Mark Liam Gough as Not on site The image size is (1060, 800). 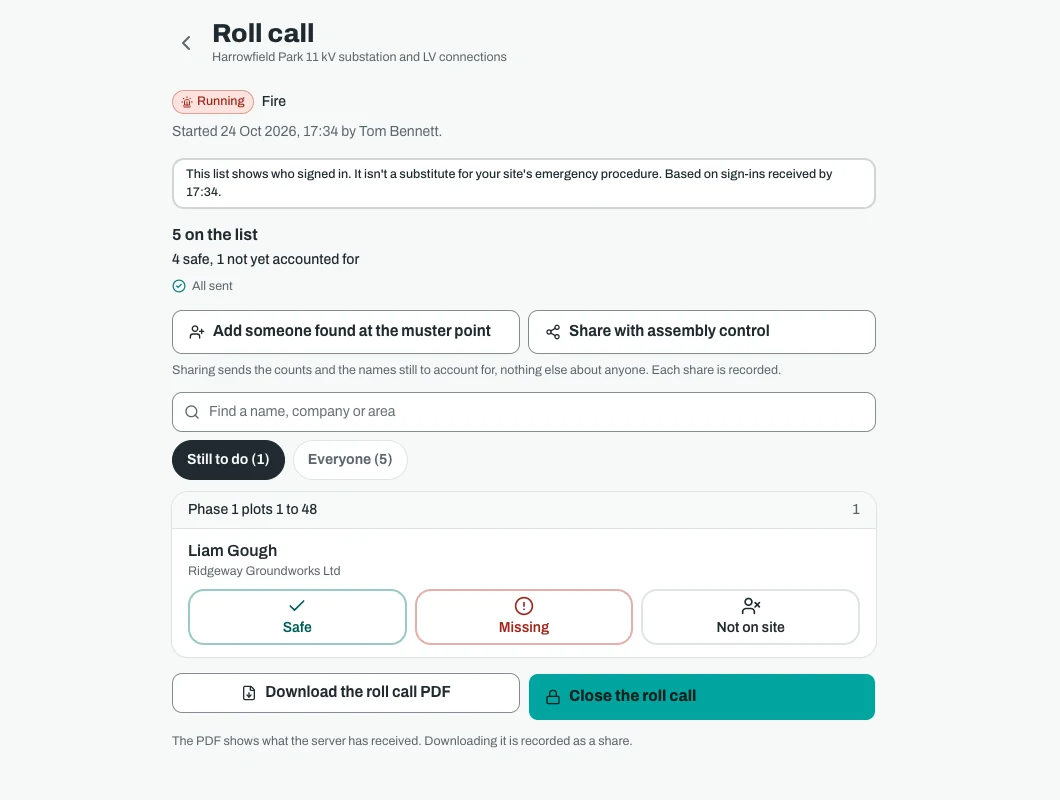tap(750, 617)
